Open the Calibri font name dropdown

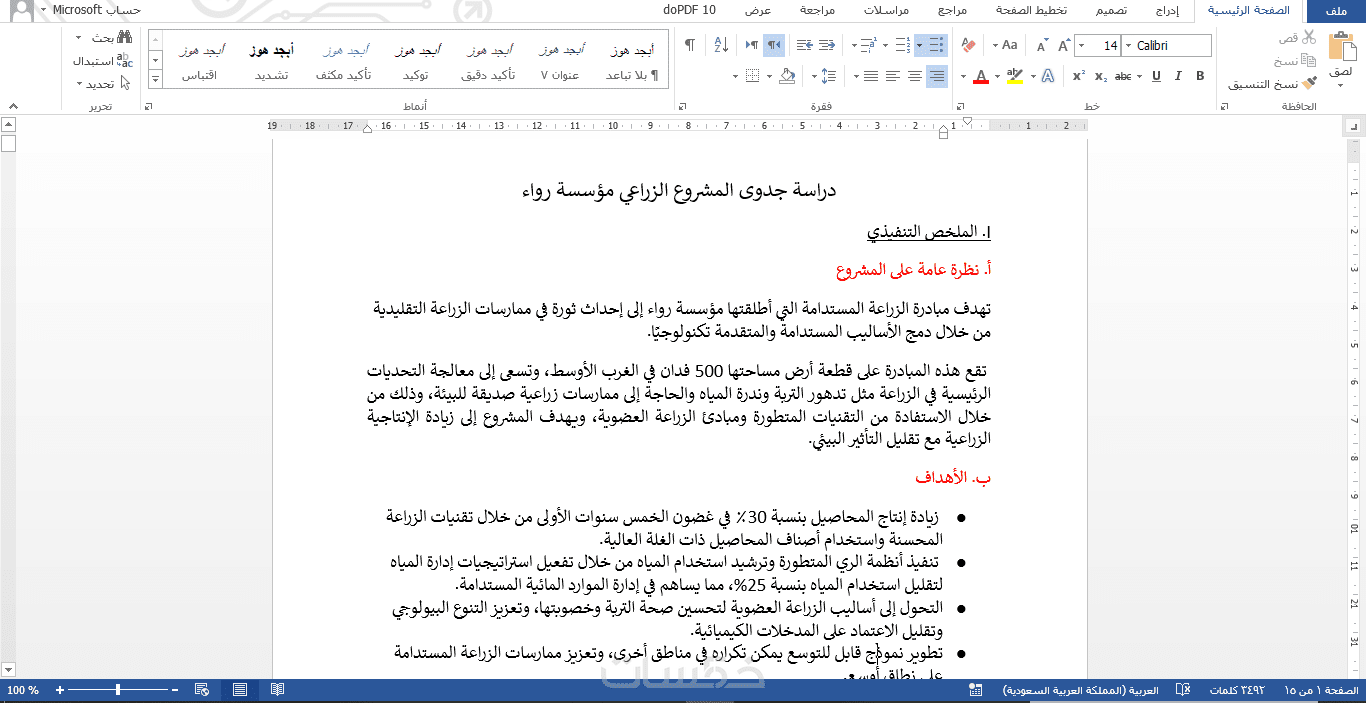[1127, 45]
